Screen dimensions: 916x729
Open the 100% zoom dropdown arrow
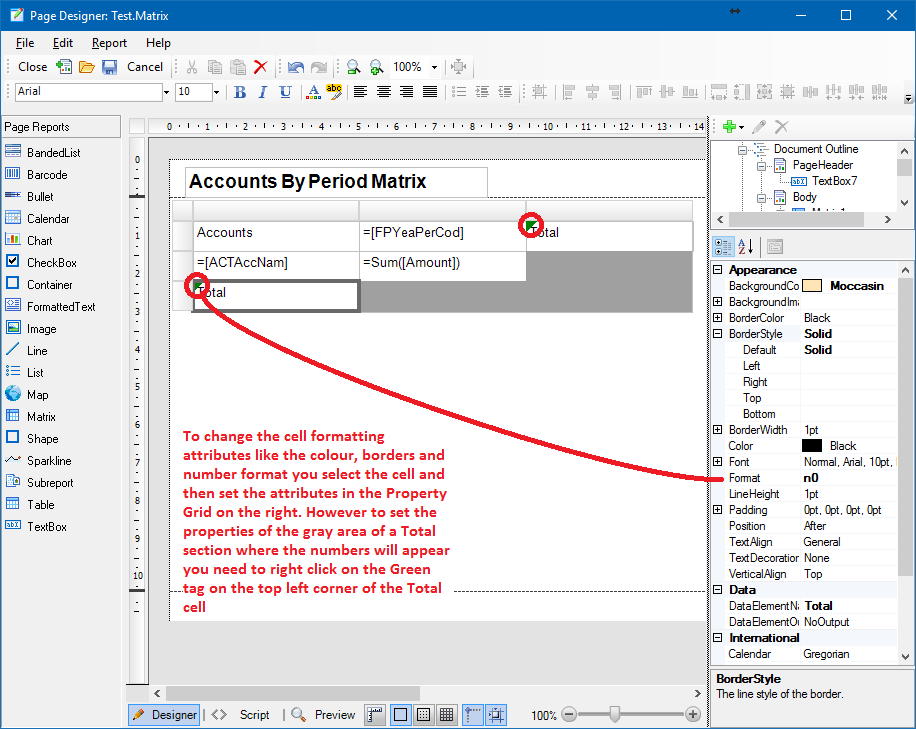click(434, 67)
